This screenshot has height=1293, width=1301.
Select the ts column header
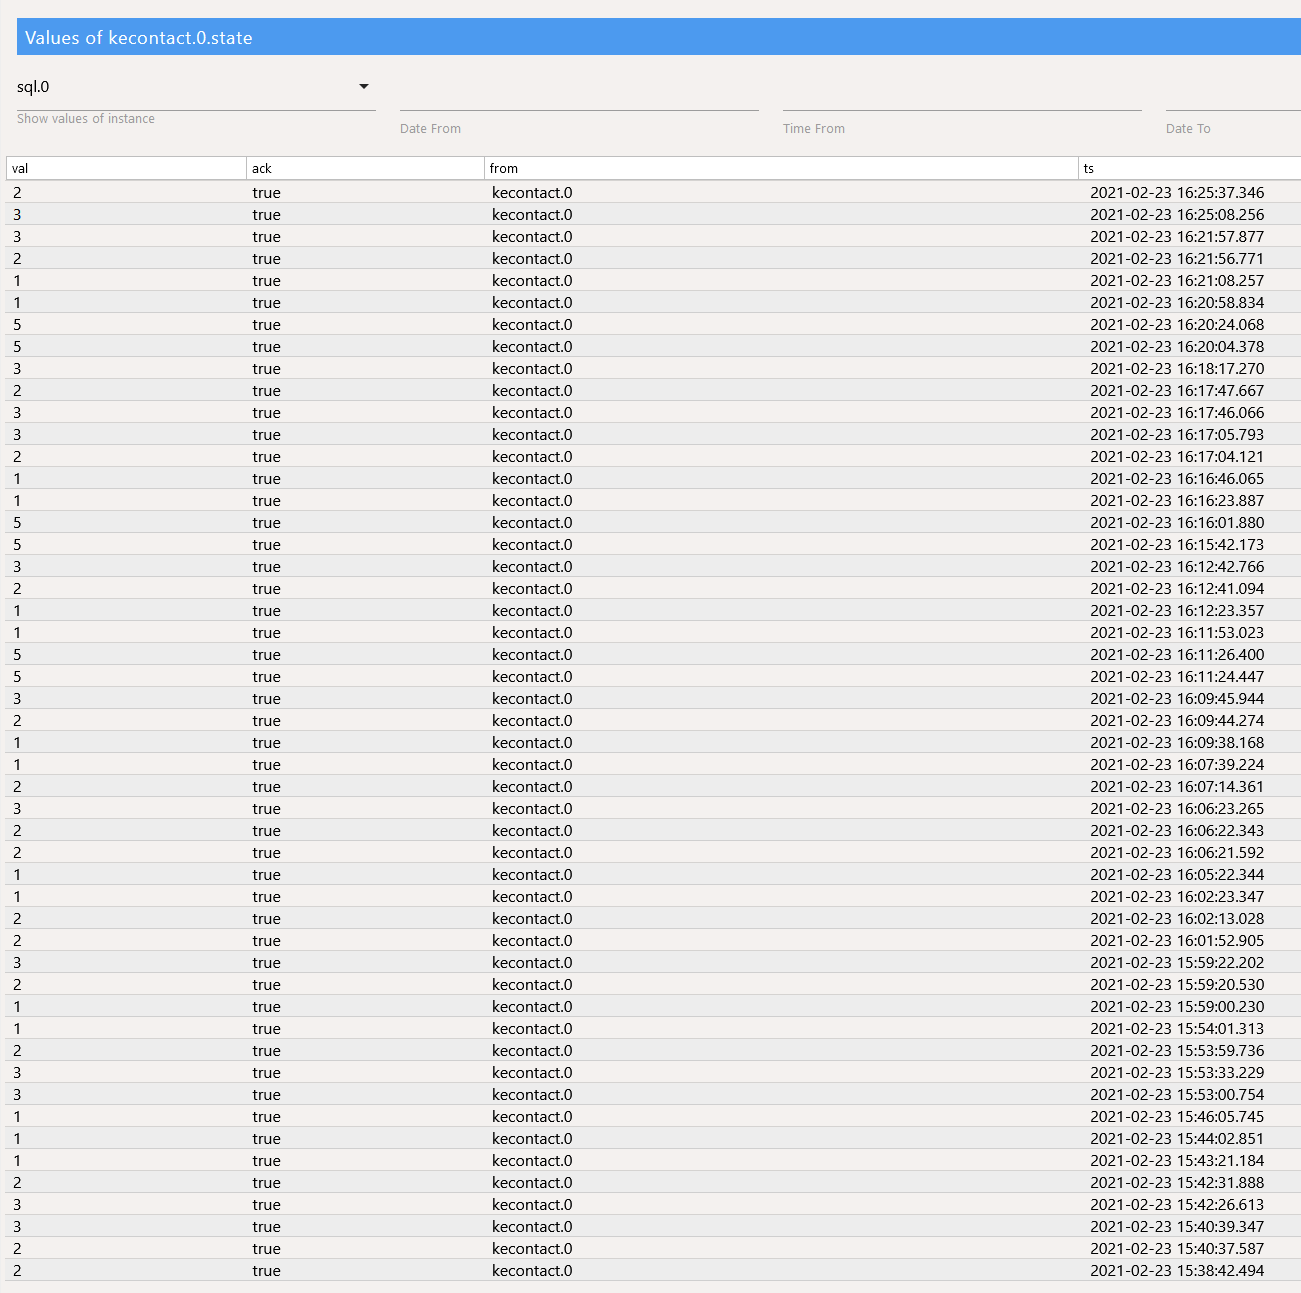[1190, 168]
